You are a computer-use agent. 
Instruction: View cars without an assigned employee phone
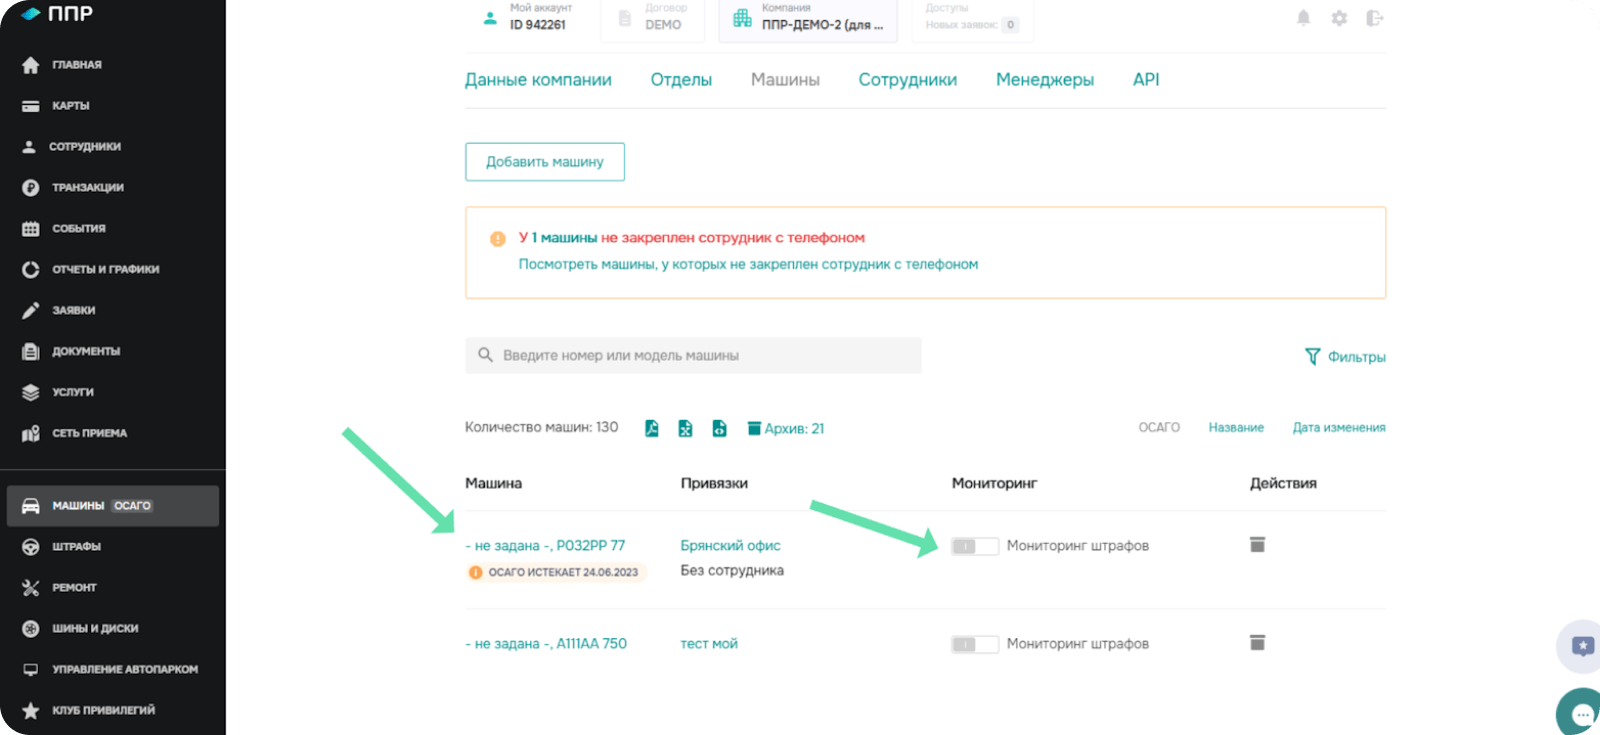click(747, 265)
